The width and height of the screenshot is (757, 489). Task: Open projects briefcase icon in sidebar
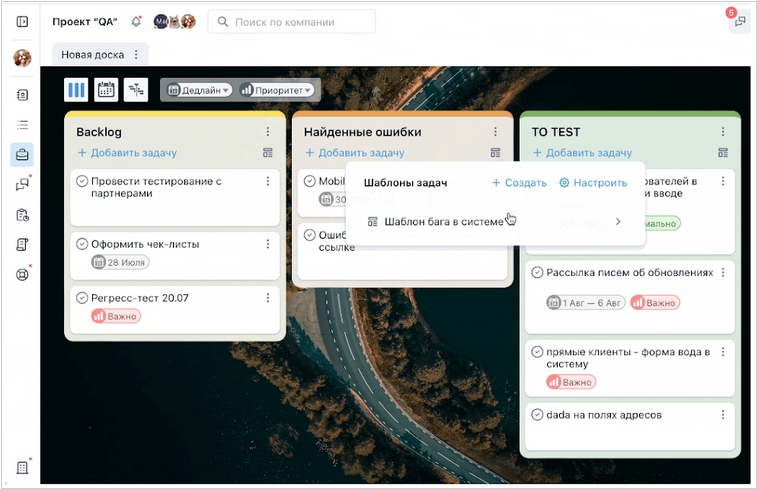point(22,155)
